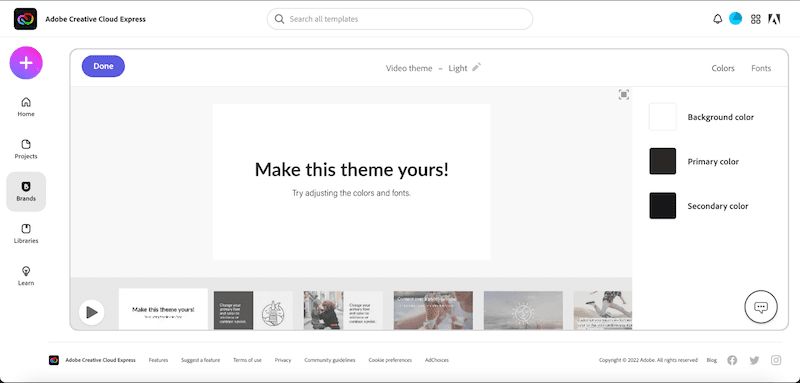The height and width of the screenshot is (383, 800).
Task: Select the street photo split slide thumbnail
Action: [343, 310]
